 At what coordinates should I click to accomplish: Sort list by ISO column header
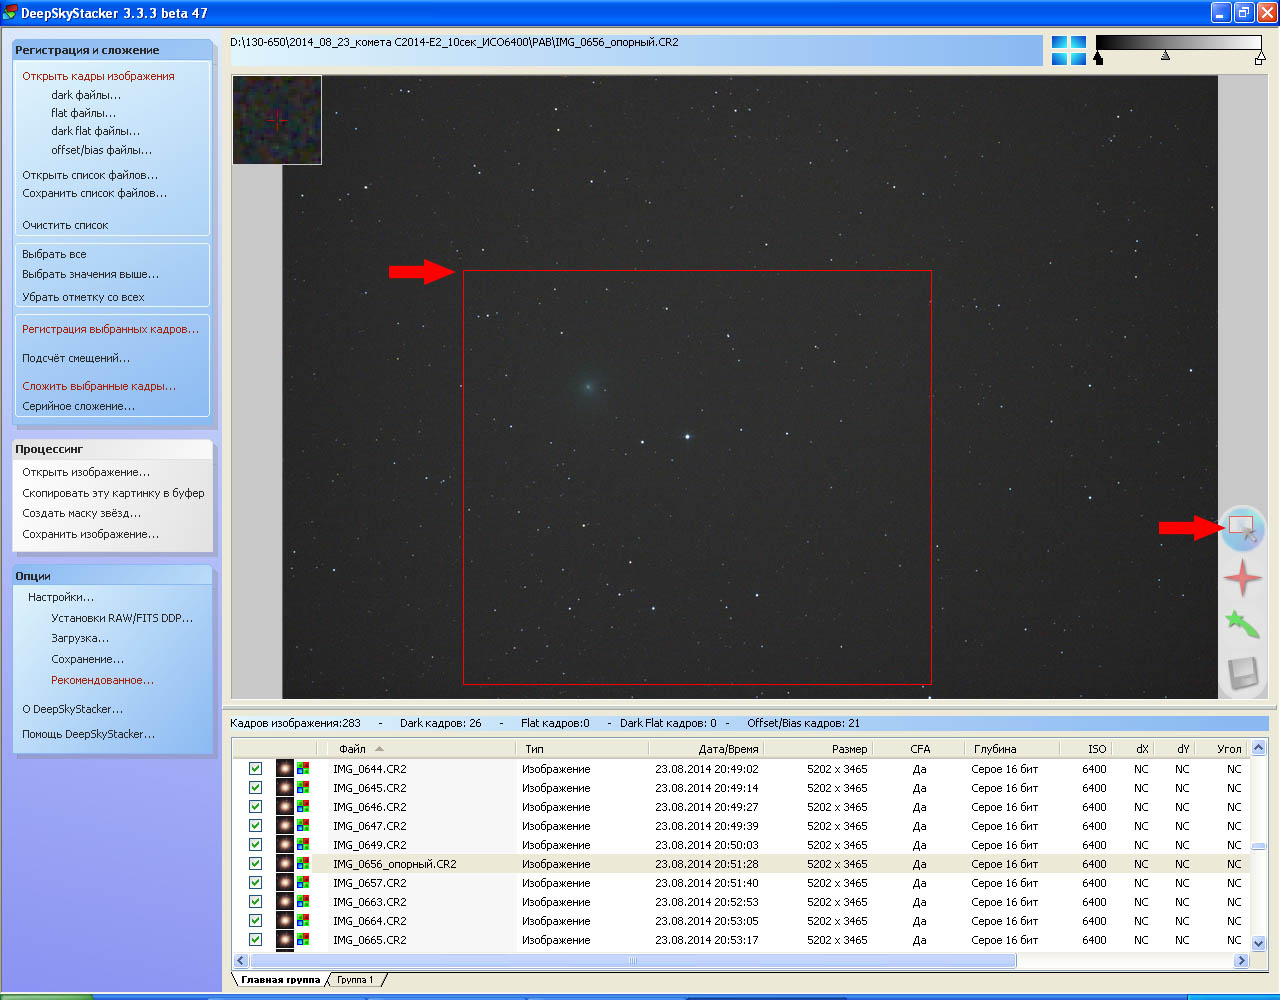1096,749
